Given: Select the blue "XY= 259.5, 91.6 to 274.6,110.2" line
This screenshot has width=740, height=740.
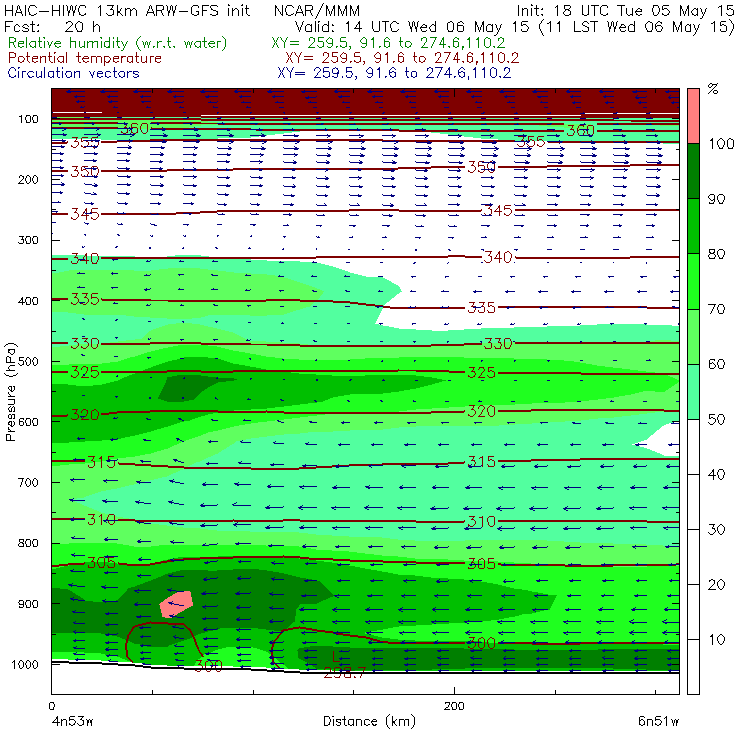Looking at the screenshot, I should pyautogui.click(x=394, y=73).
